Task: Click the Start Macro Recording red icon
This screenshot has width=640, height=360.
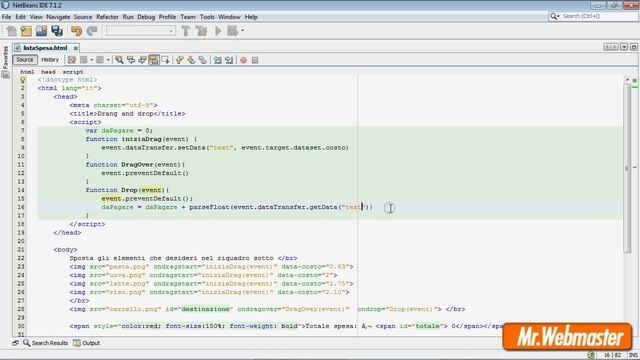Action: tap(243, 60)
